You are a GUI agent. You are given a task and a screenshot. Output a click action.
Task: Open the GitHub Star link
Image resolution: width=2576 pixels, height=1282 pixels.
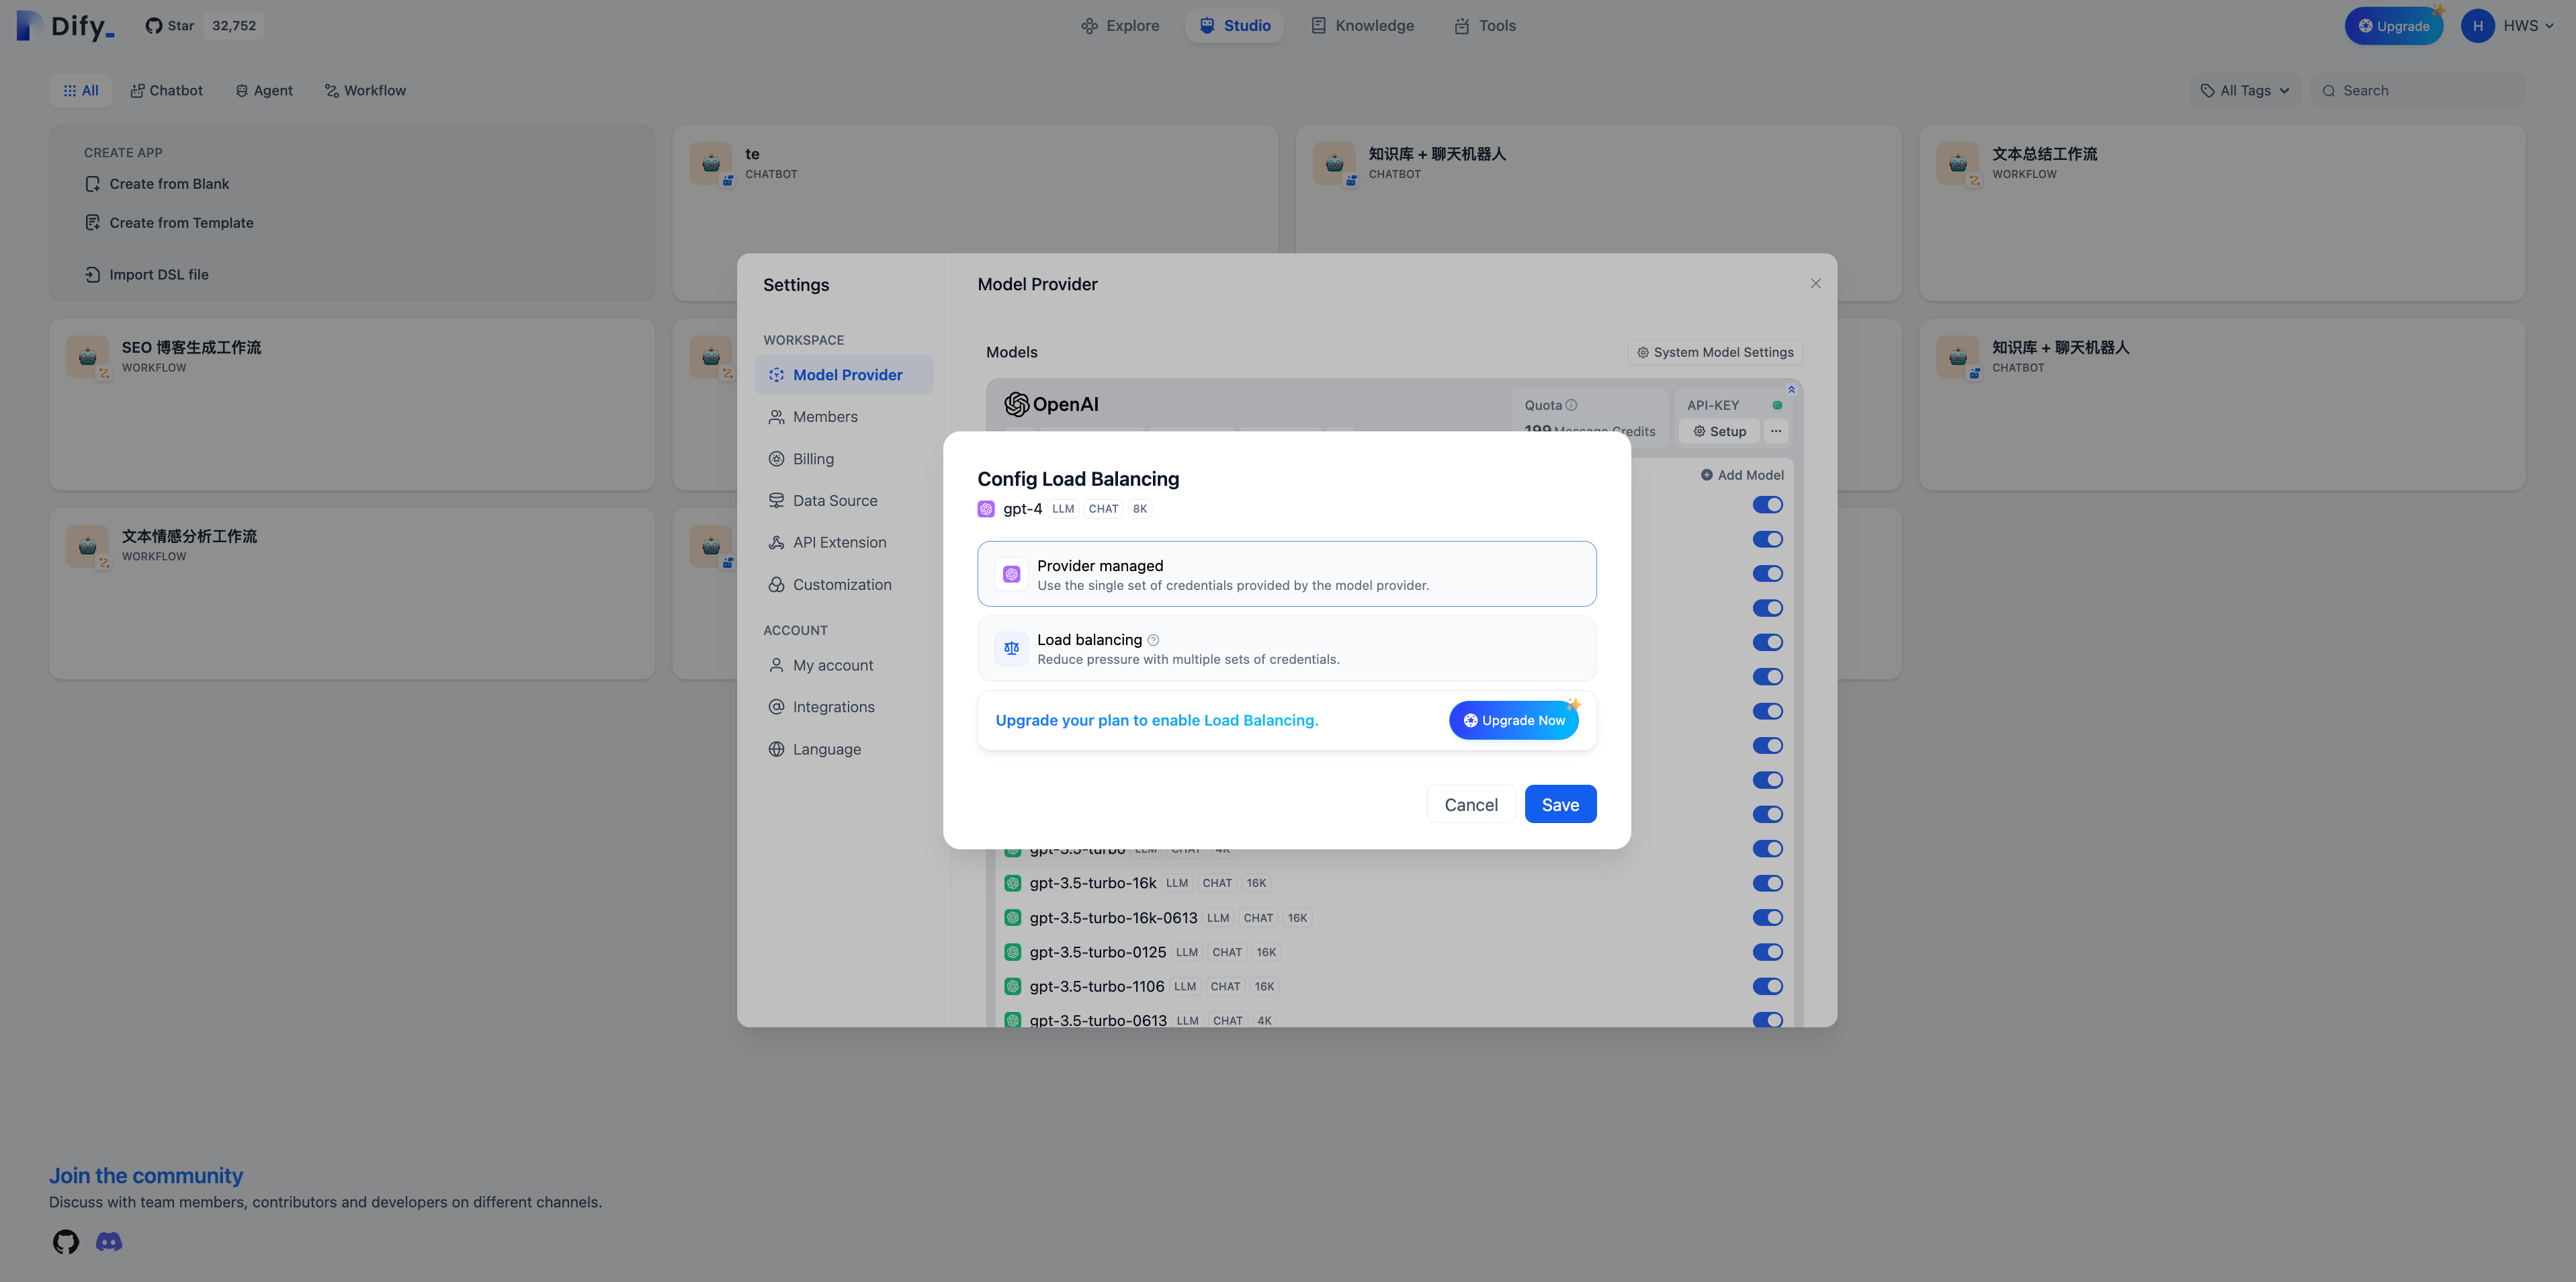click(x=169, y=26)
